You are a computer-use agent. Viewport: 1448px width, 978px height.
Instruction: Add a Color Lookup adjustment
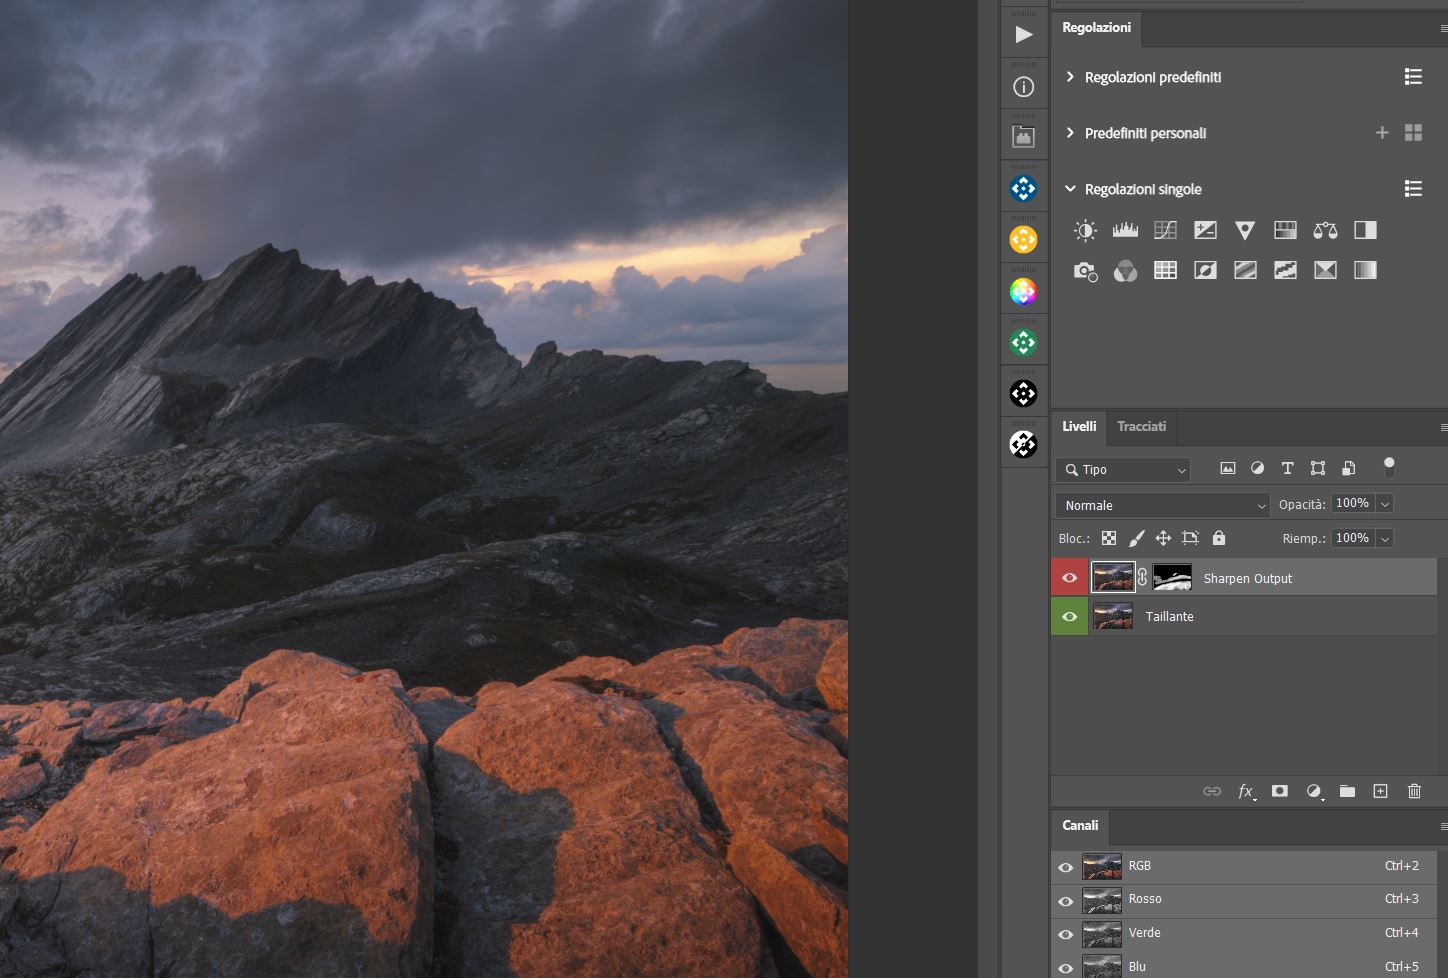click(x=1165, y=271)
